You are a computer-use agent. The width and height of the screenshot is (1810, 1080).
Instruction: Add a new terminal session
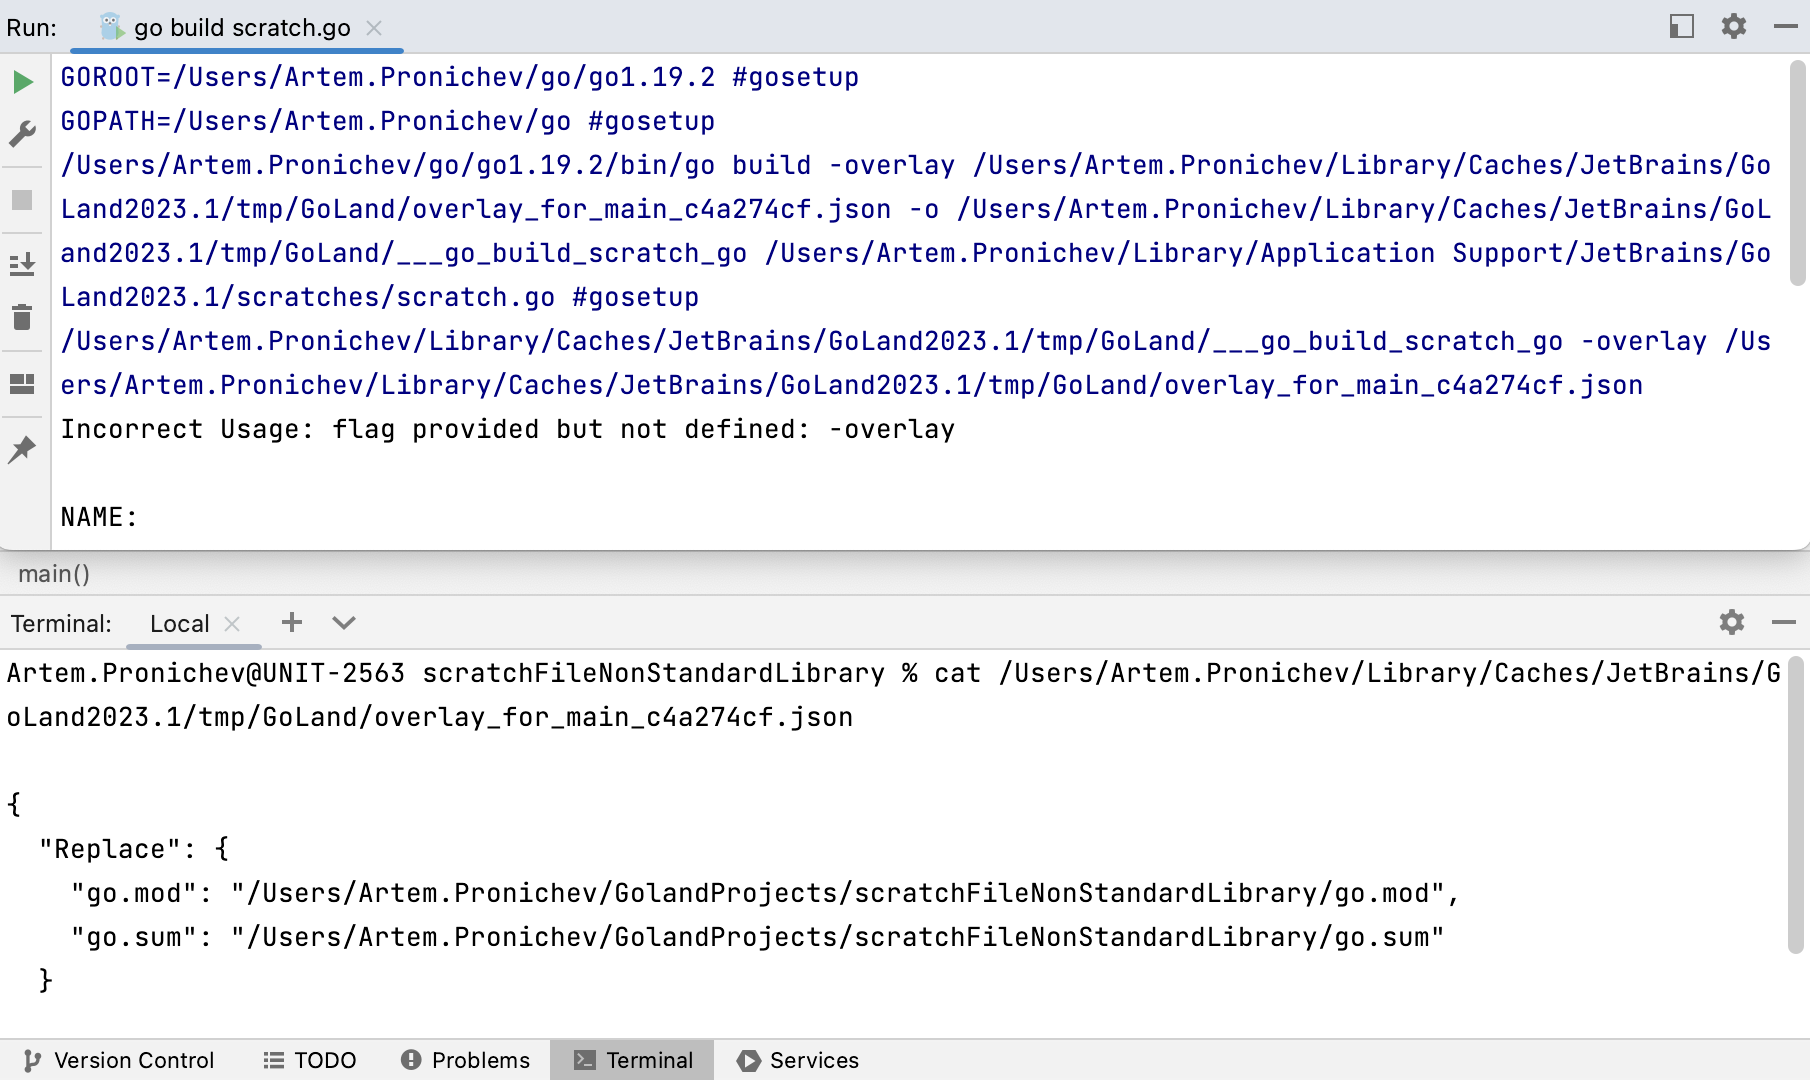[292, 622]
